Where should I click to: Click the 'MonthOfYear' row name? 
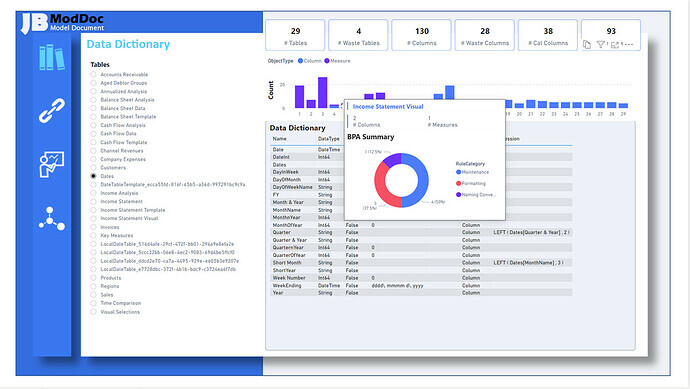287,225
